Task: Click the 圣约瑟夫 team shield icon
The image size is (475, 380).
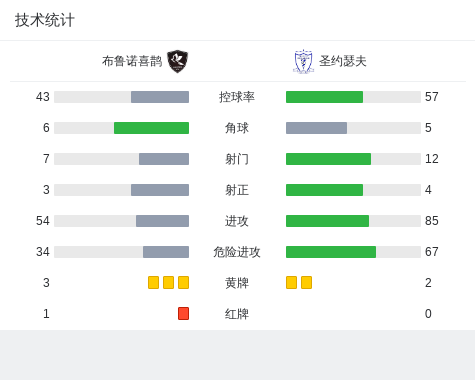Action: coord(303,61)
